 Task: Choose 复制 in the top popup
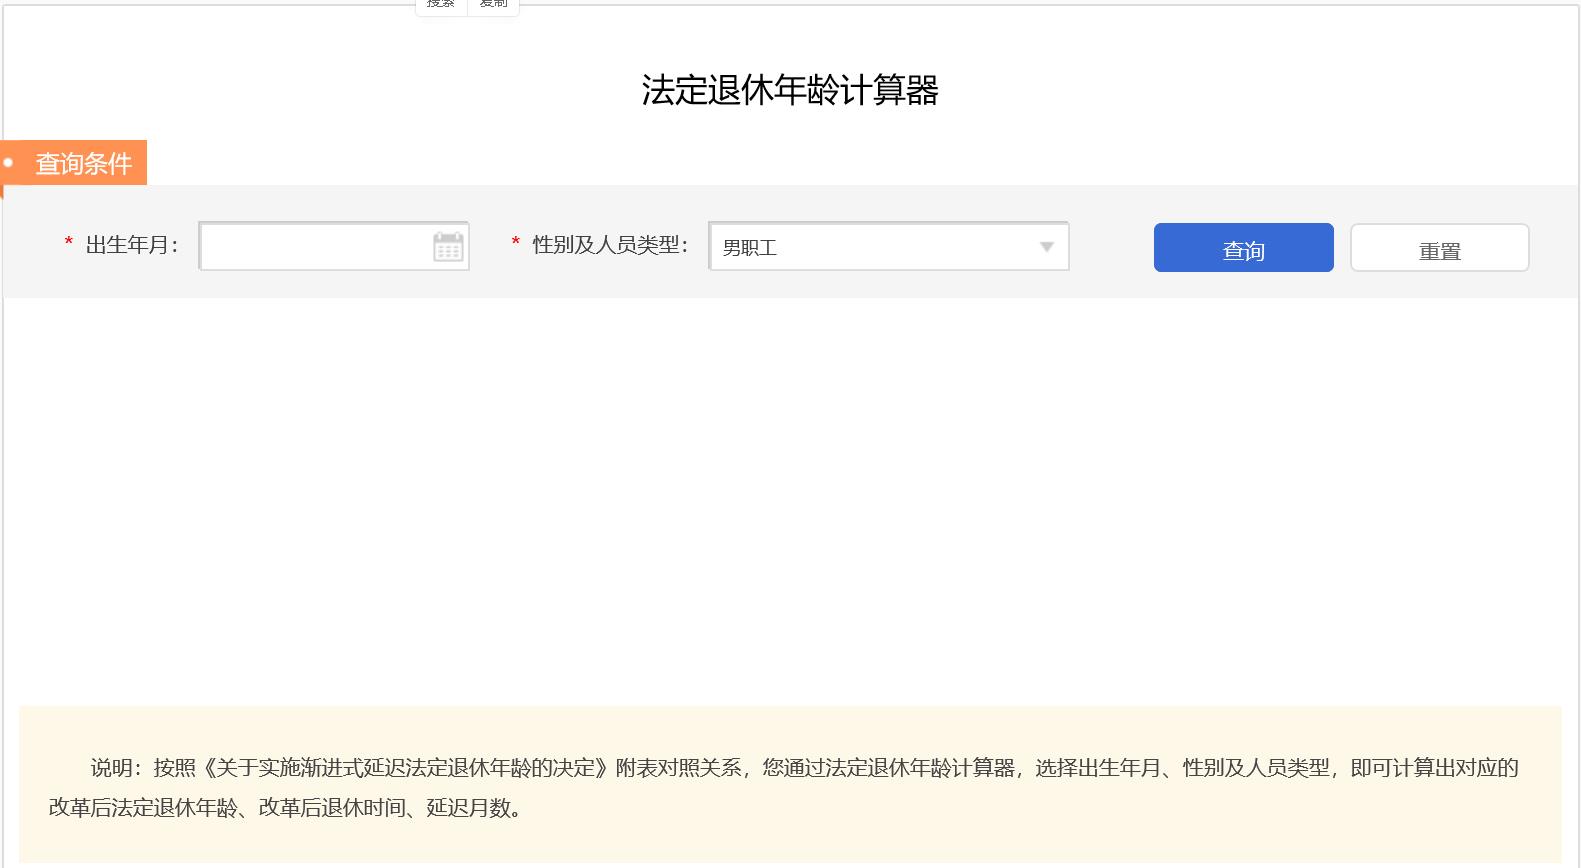click(x=493, y=5)
